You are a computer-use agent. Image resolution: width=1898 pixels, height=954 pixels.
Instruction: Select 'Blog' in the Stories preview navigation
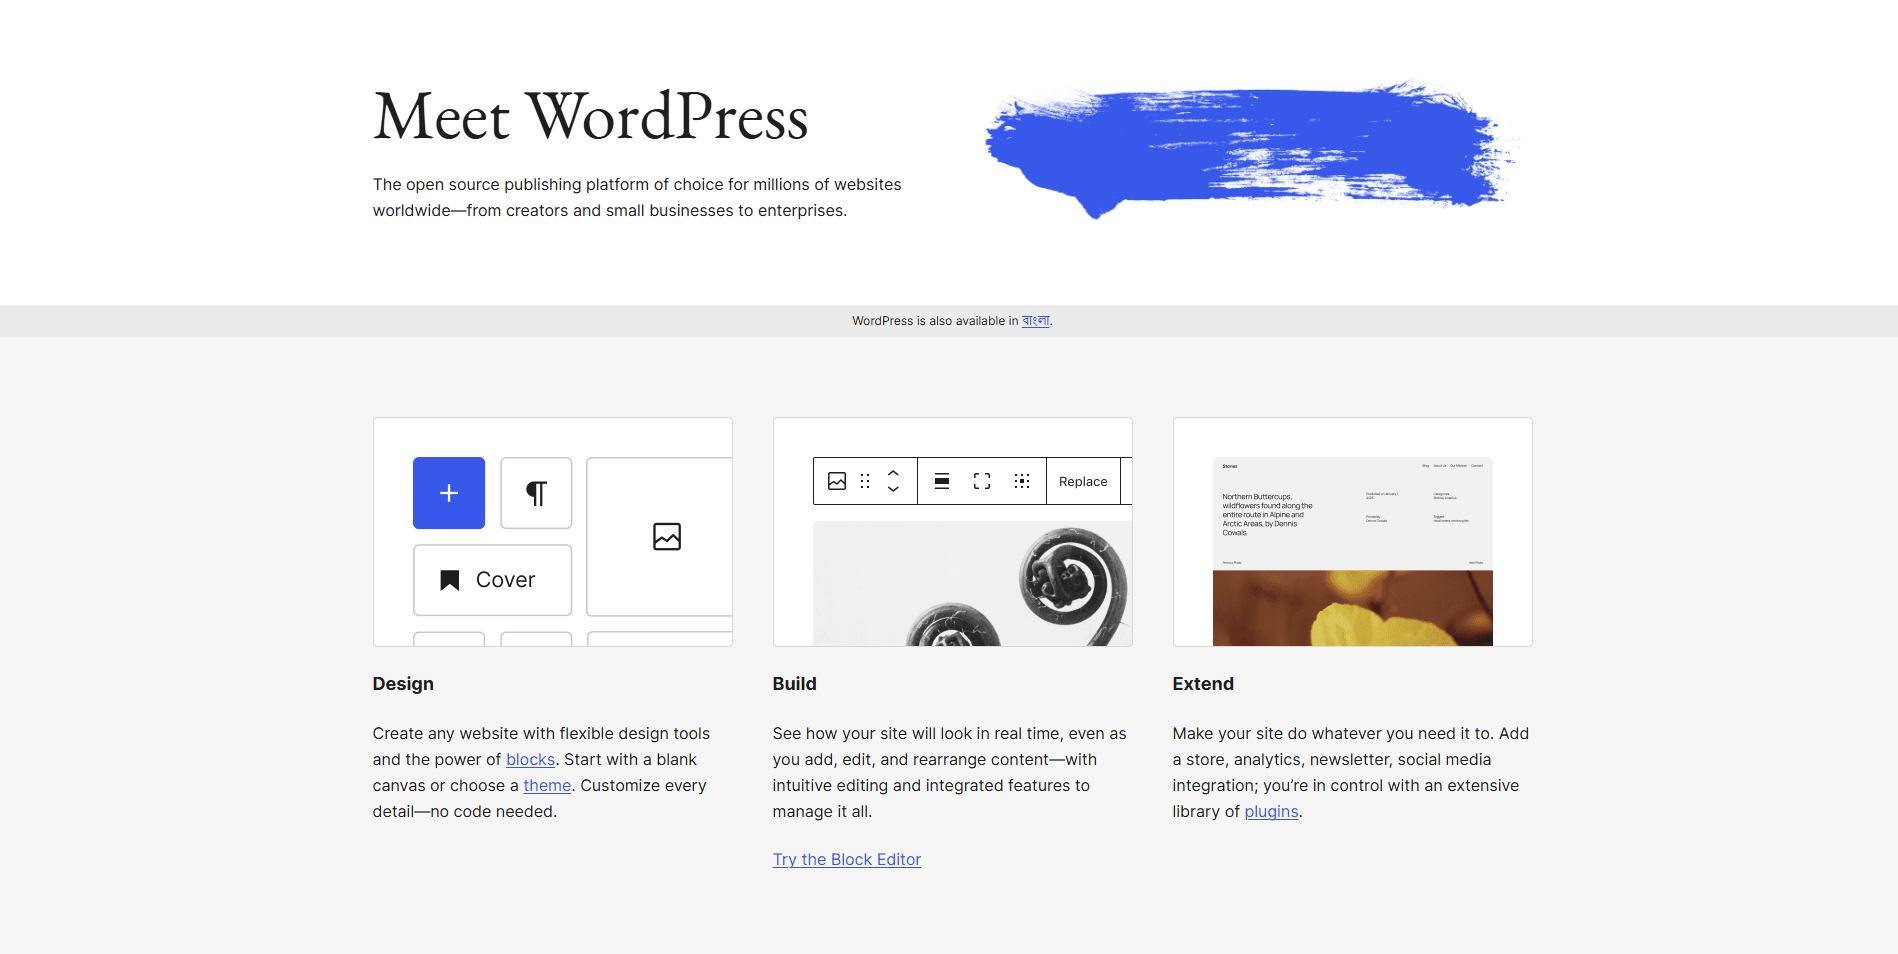pyautogui.click(x=1426, y=465)
